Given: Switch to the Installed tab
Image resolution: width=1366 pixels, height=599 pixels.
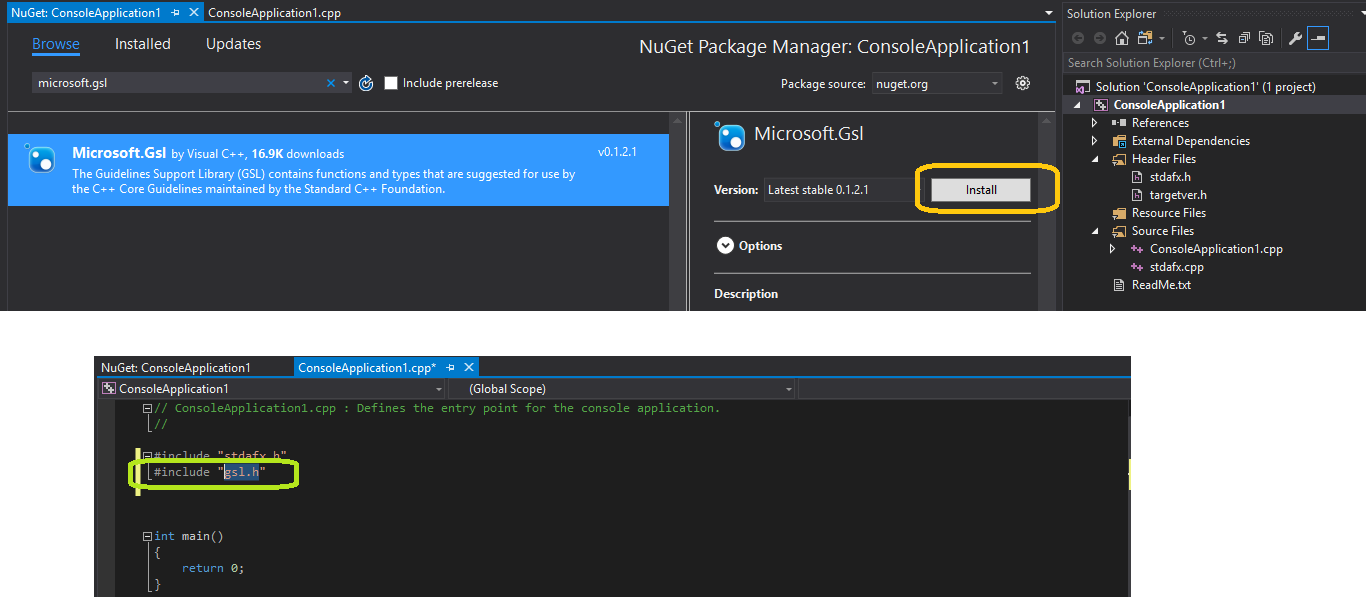Looking at the screenshot, I should point(142,44).
